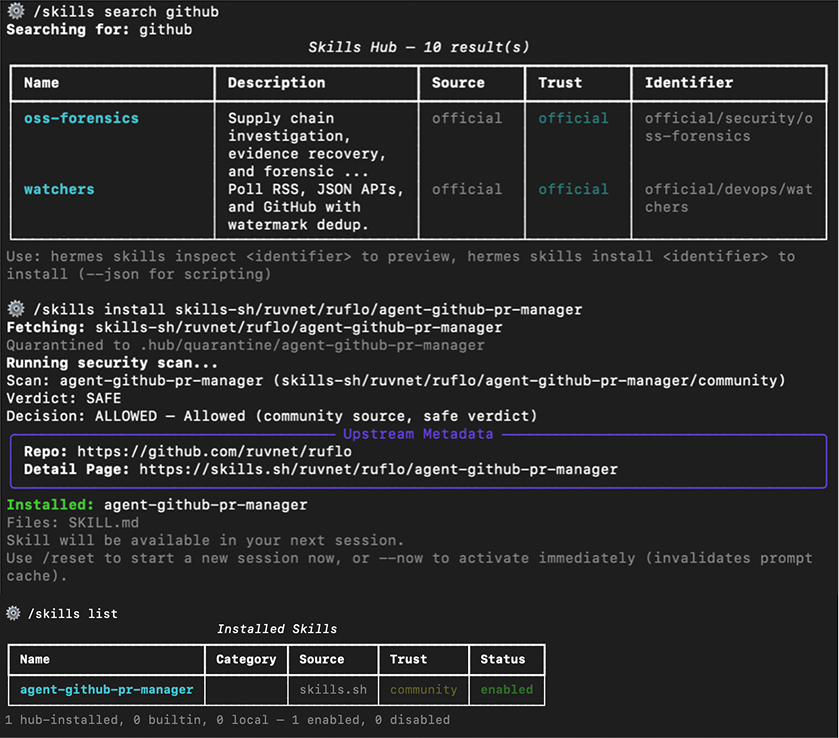The width and height of the screenshot is (839, 738).
Task: Click the 'Fetching:' line
Action: [254, 328]
